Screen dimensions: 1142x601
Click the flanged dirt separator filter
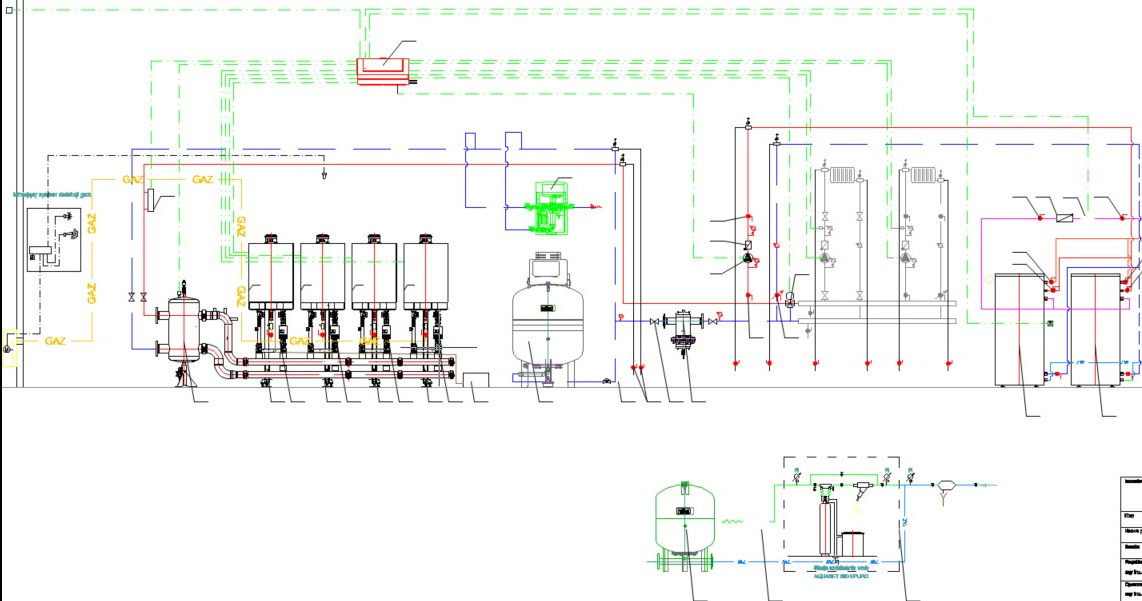click(684, 326)
